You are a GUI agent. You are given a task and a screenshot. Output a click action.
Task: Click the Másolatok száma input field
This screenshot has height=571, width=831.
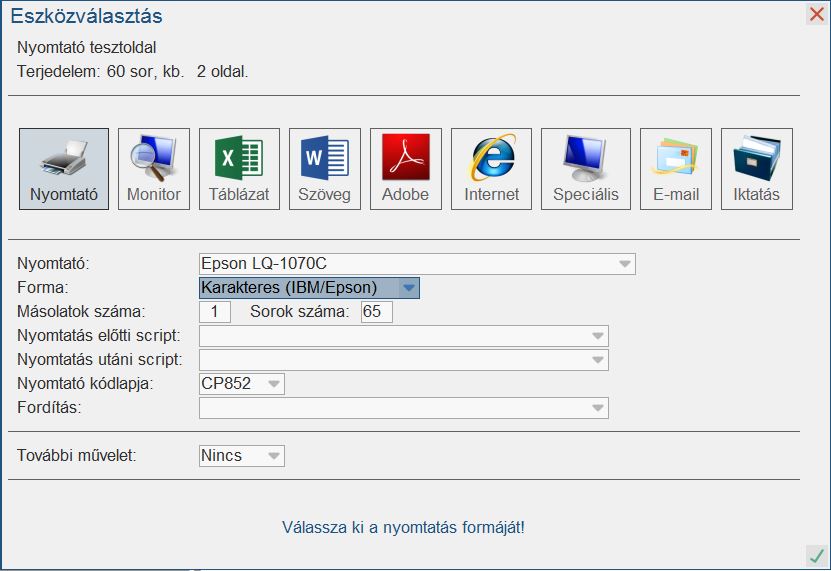(x=215, y=312)
